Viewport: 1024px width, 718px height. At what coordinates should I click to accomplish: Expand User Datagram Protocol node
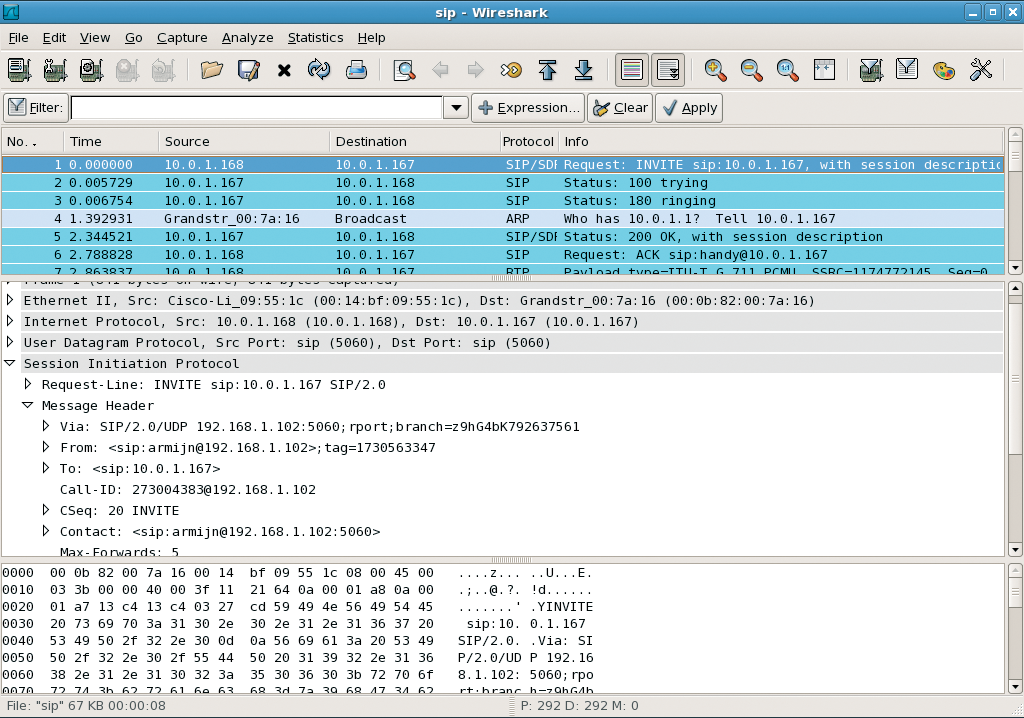[x=10, y=342]
